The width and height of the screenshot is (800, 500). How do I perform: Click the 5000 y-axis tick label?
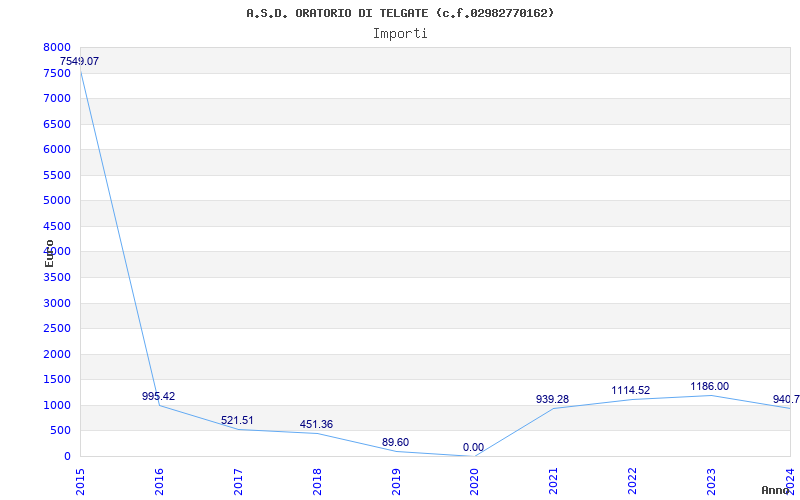tap(57, 201)
